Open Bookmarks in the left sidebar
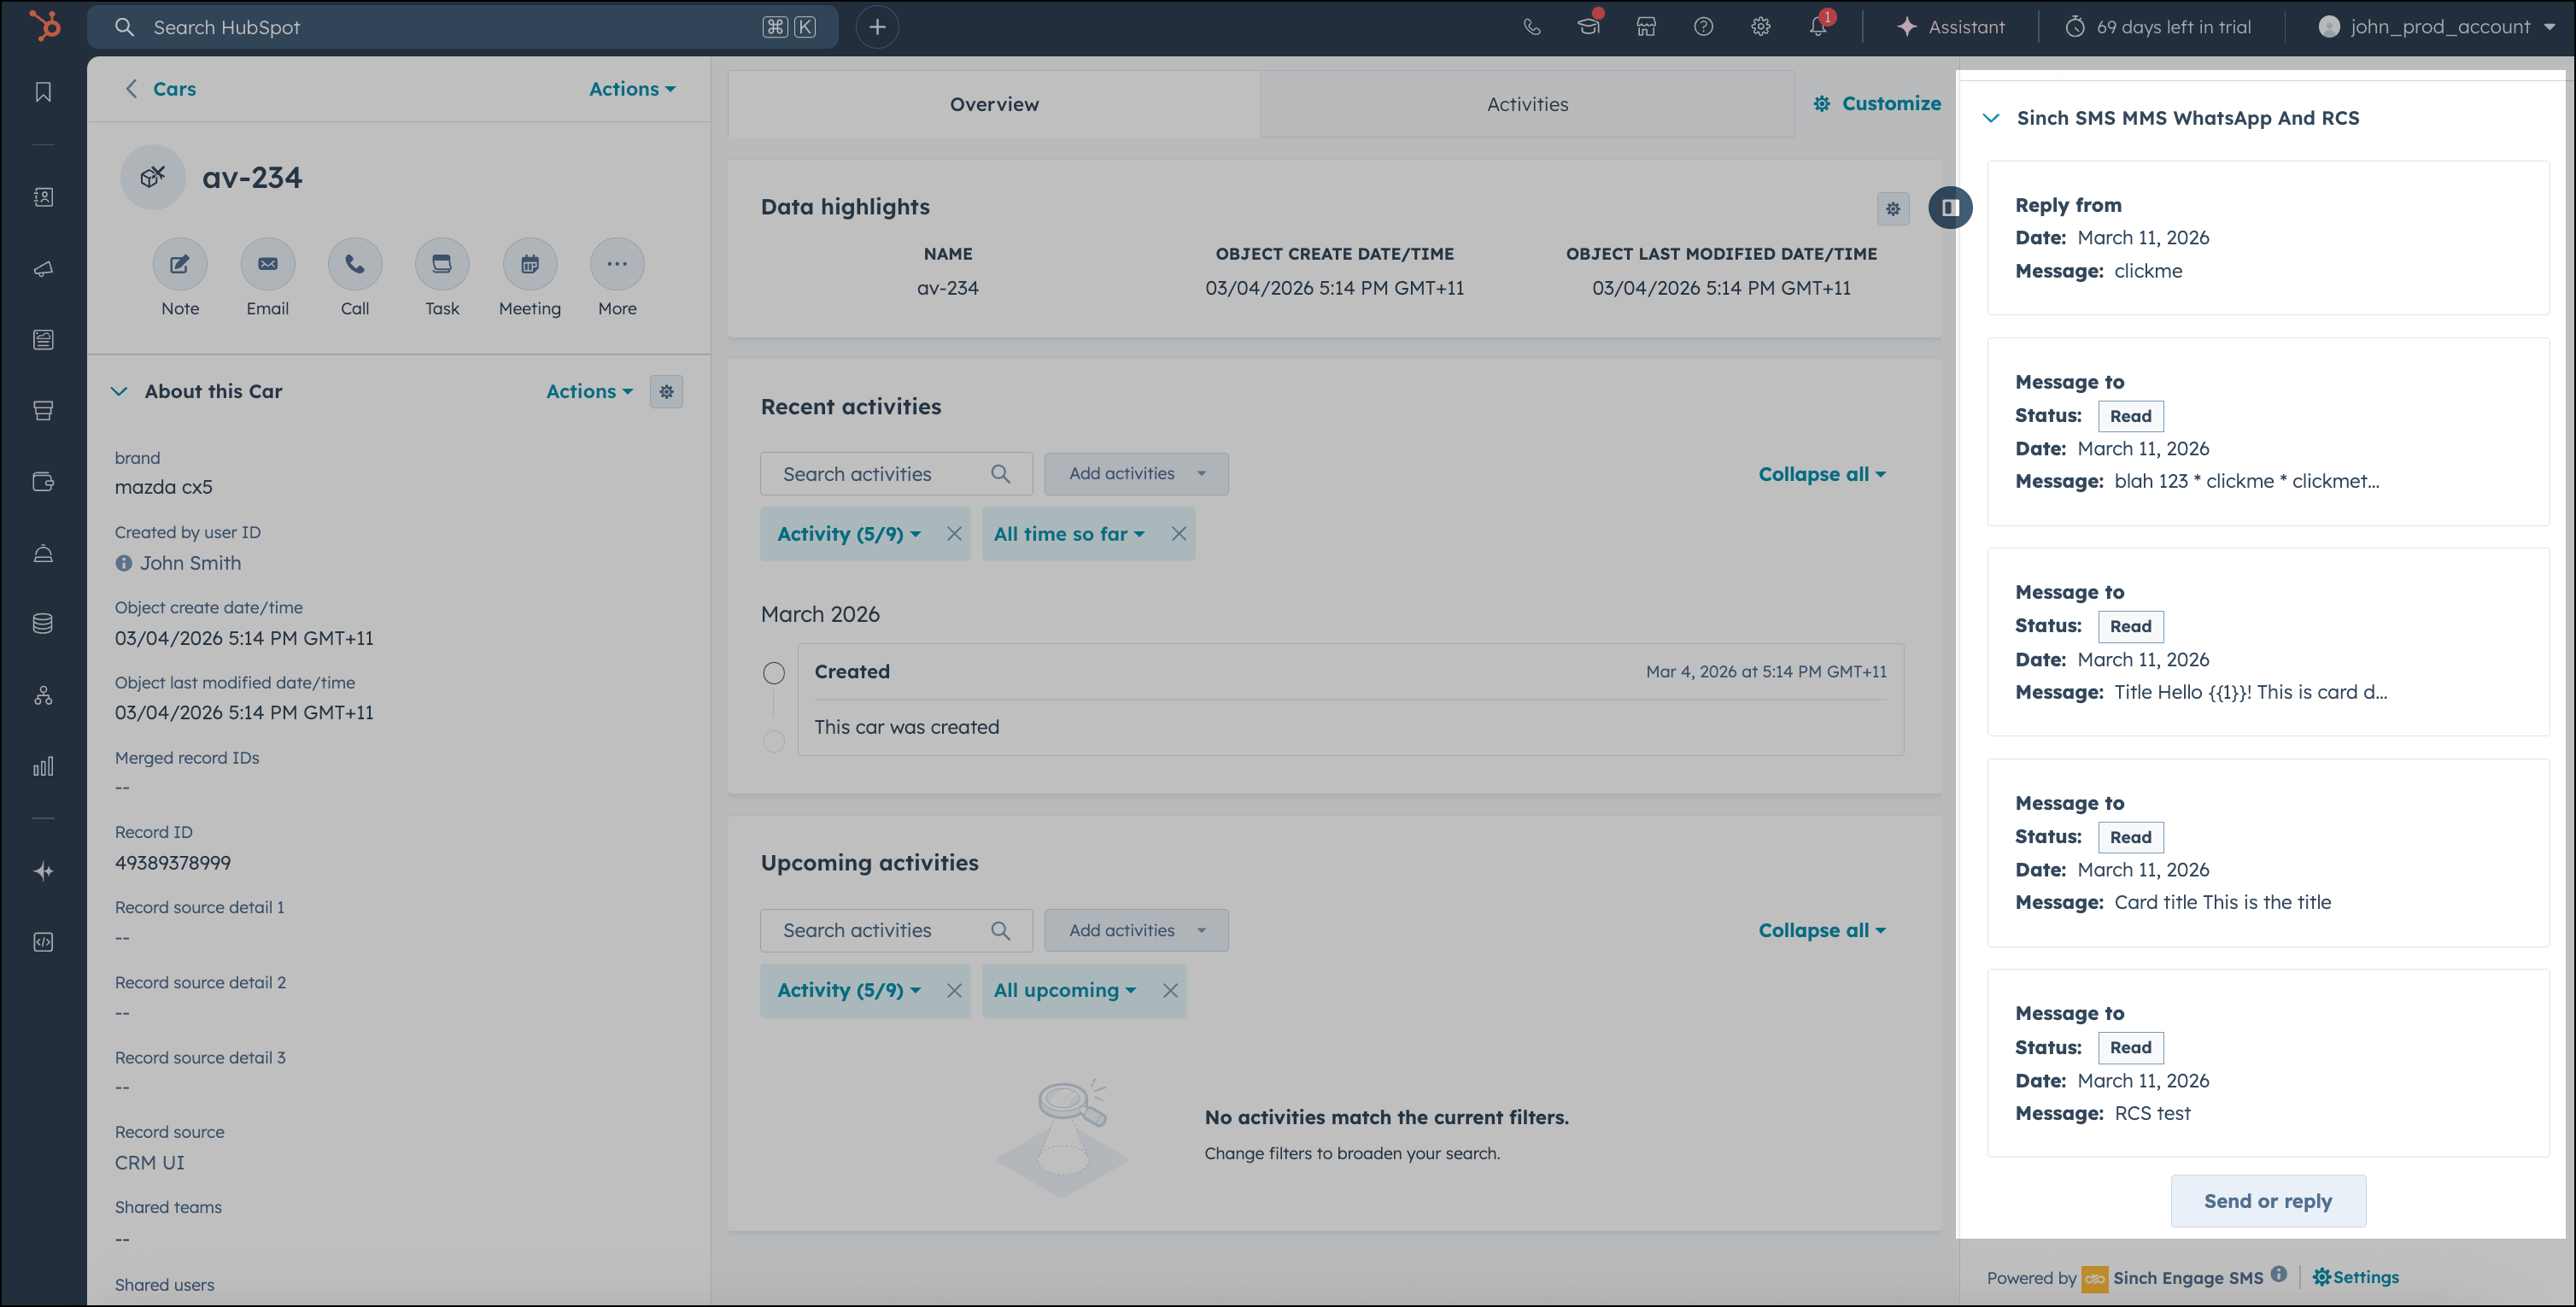Image resolution: width=2576 pixels, height=1307 pixels. coord(43,92)
